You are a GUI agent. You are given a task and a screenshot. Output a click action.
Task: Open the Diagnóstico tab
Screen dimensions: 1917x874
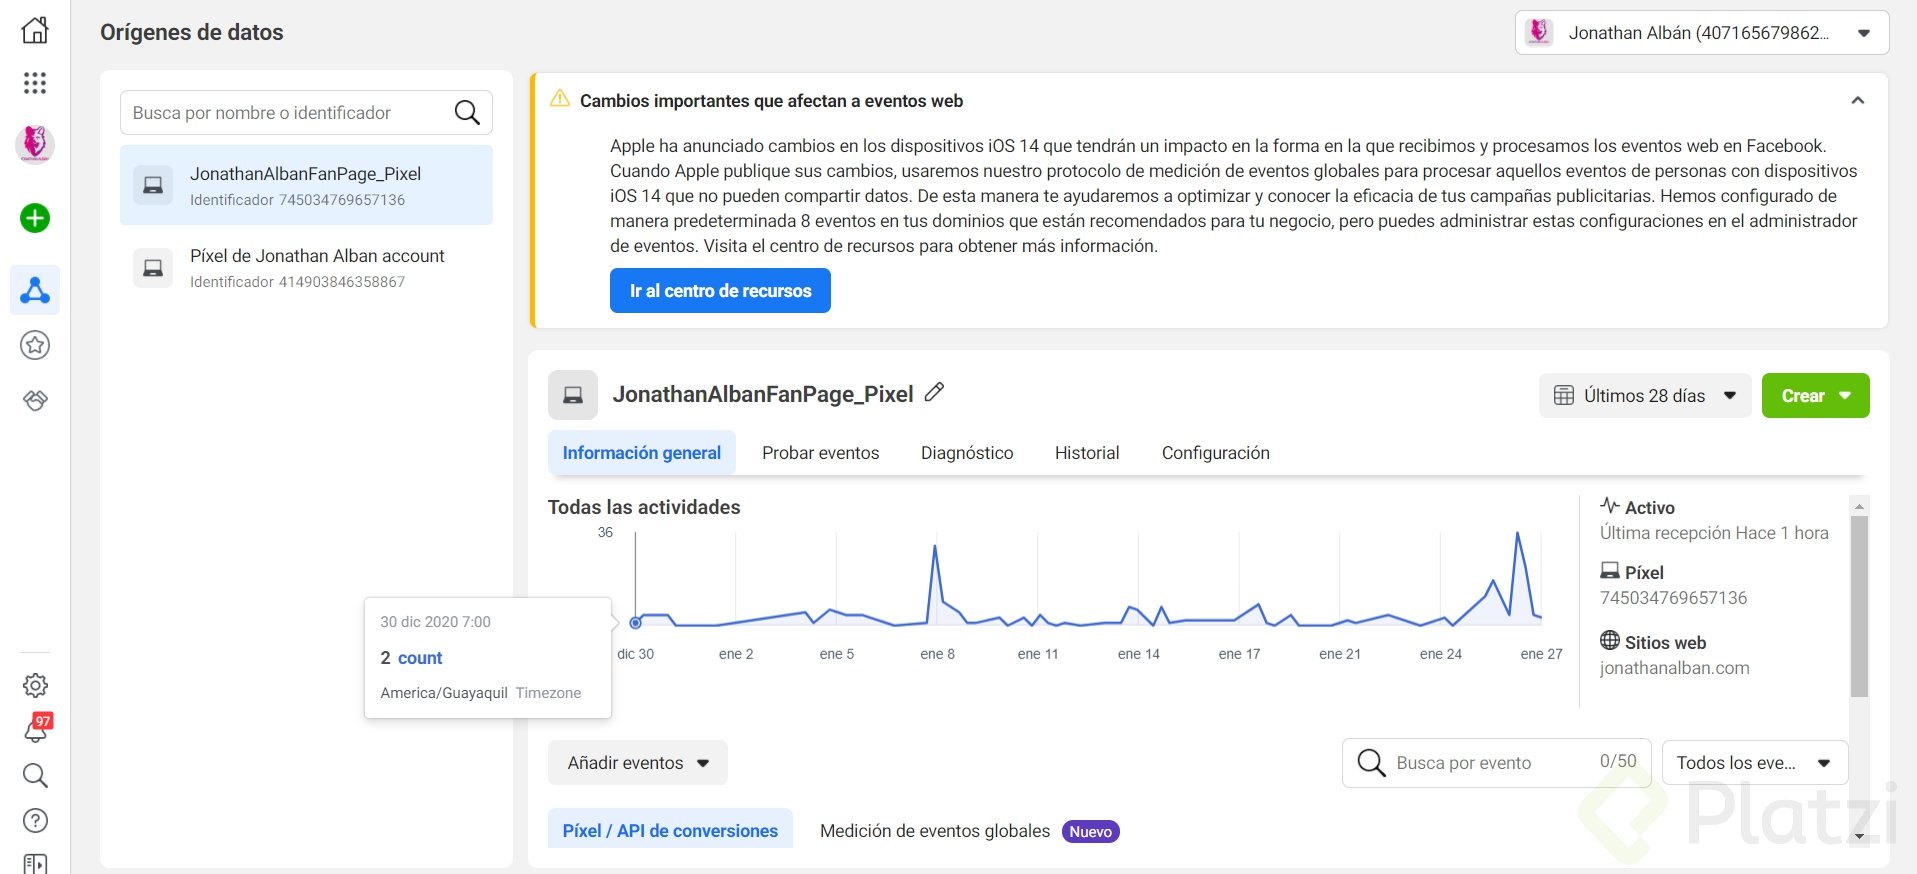967,453
